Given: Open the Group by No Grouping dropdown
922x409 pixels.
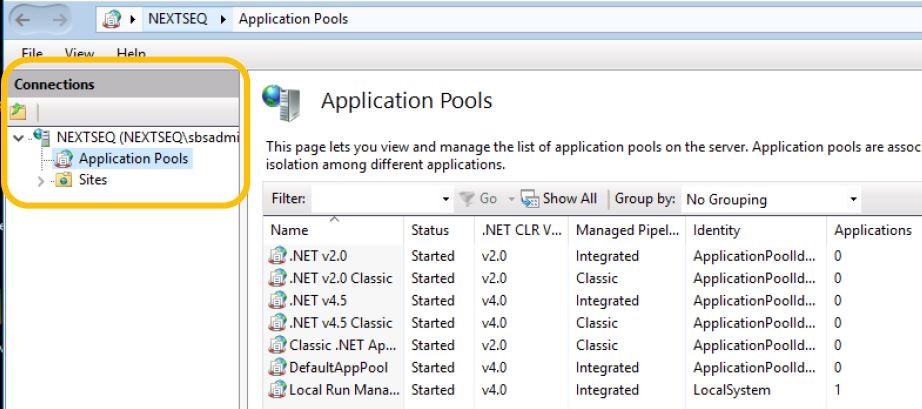Looking at the screenshot, I should (x=853, y=199).
